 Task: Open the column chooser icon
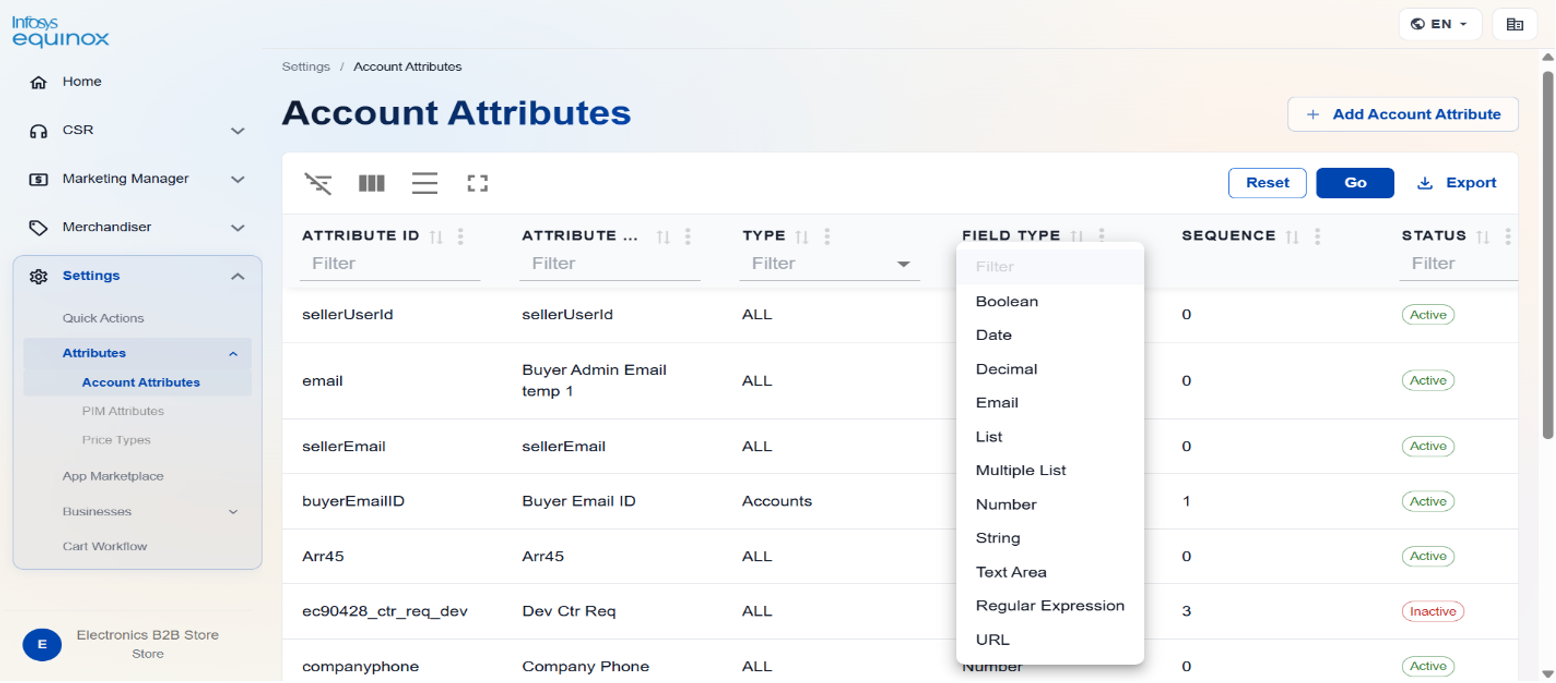[372, 183]
